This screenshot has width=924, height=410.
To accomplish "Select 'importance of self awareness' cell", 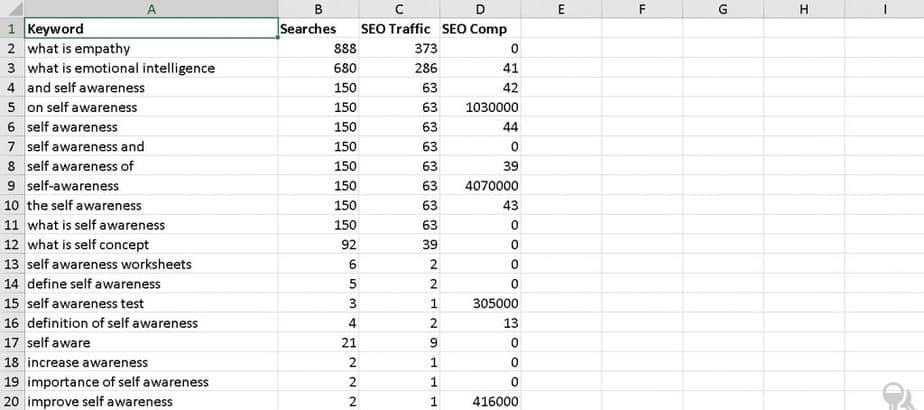I will 151,382.
